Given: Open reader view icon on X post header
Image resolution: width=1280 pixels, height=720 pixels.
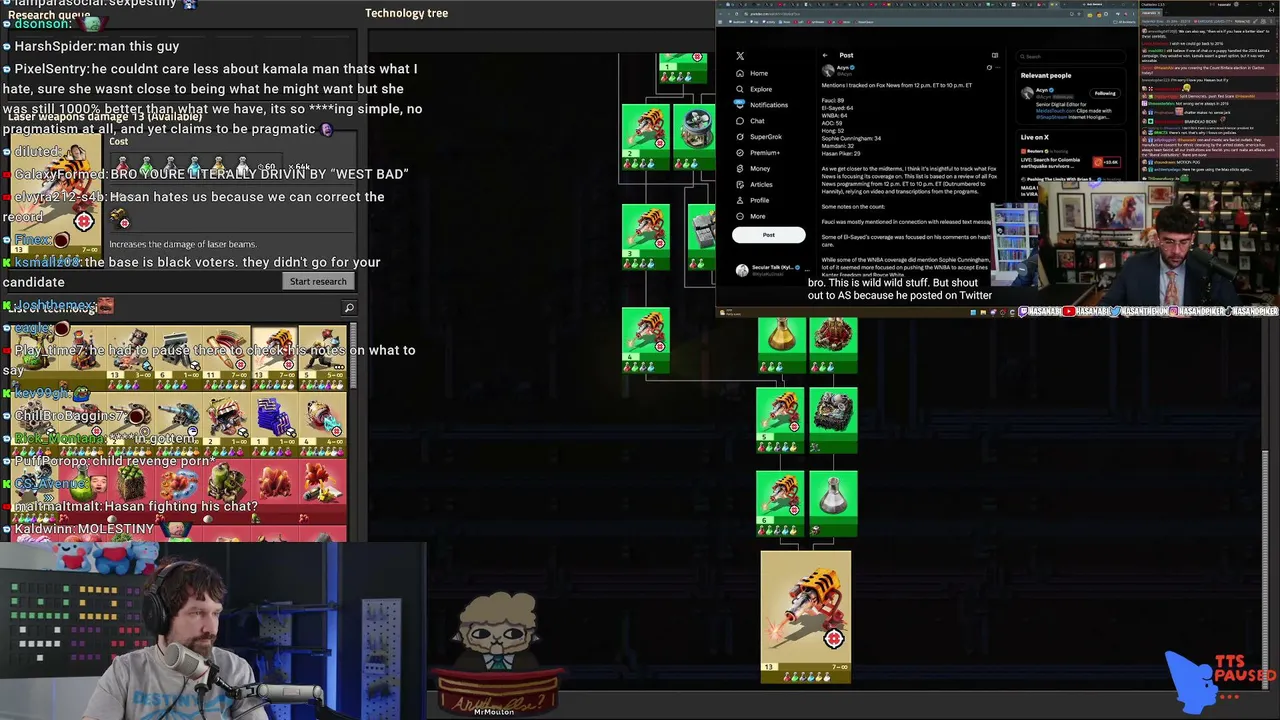Looking at the screenshot, I should coord(994,55).
